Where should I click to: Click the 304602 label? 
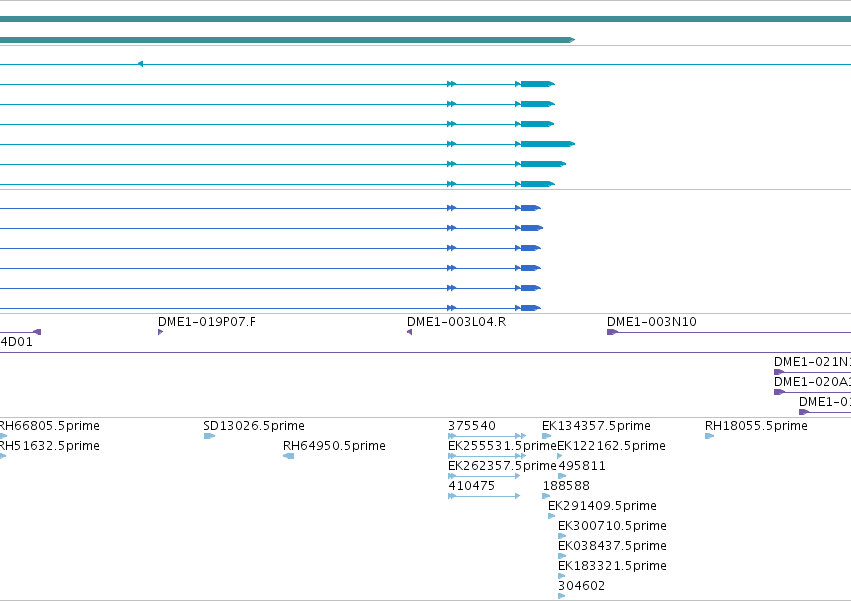(581, 586)
